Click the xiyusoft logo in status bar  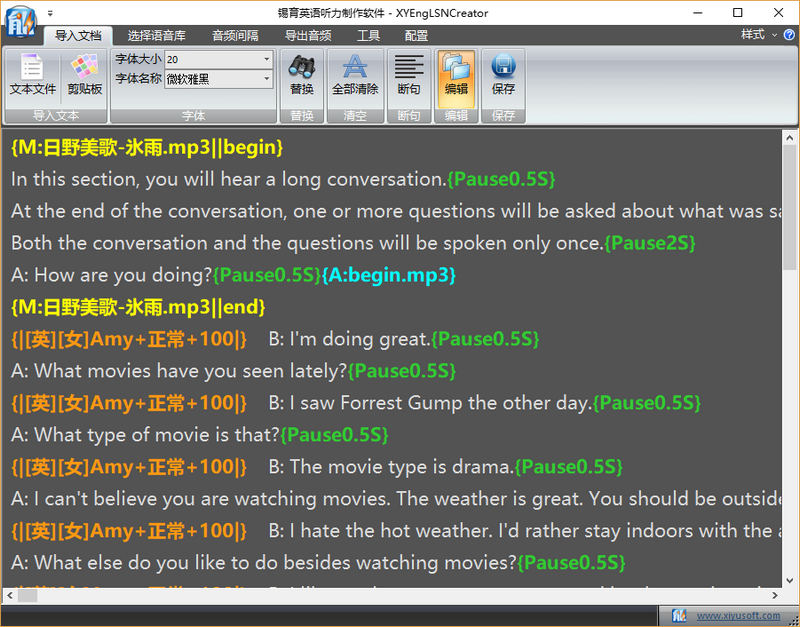(679, 616)
